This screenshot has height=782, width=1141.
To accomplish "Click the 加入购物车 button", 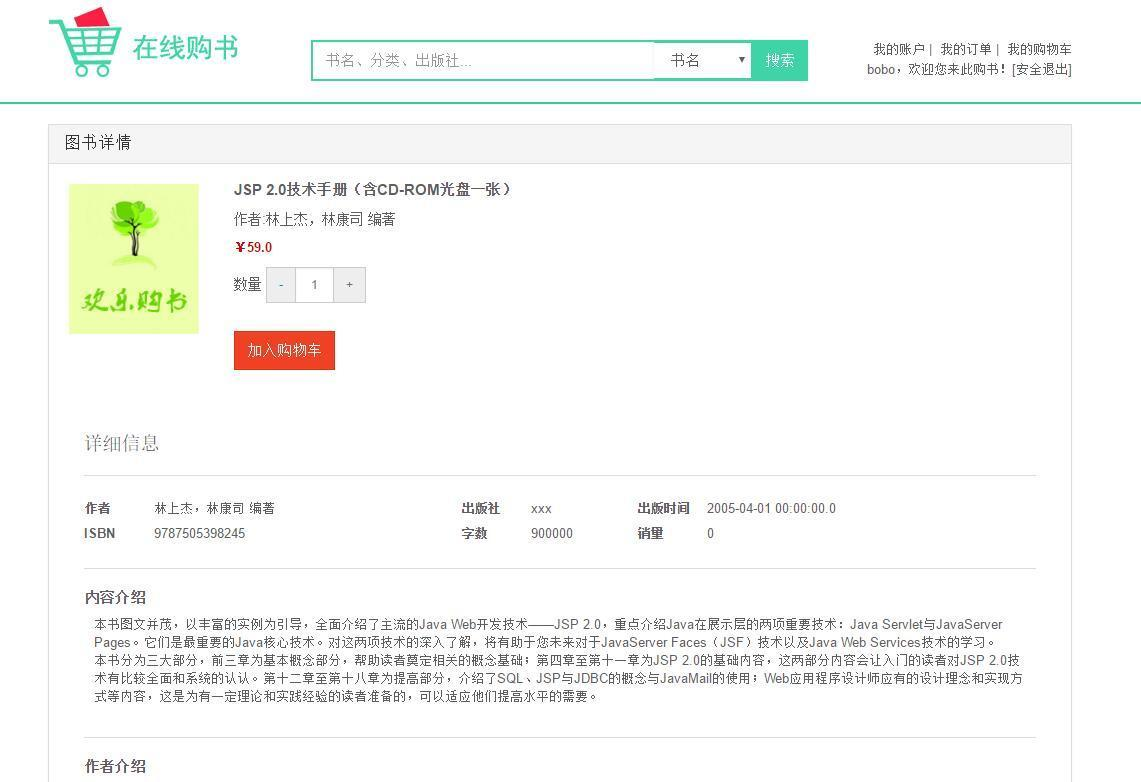I will tap(284, 350).
